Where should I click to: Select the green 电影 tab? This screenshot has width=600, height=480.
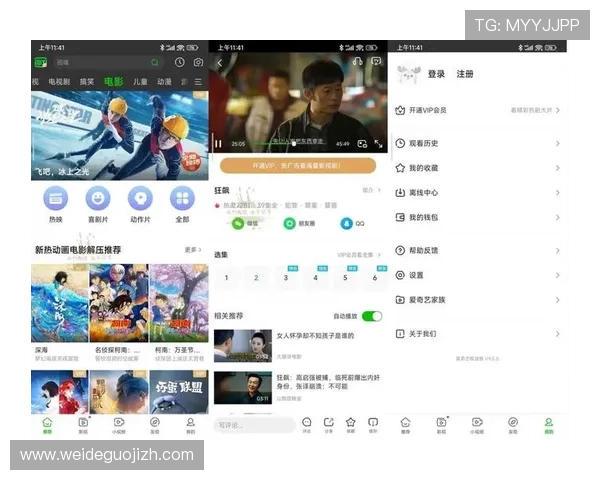(114, 82)
